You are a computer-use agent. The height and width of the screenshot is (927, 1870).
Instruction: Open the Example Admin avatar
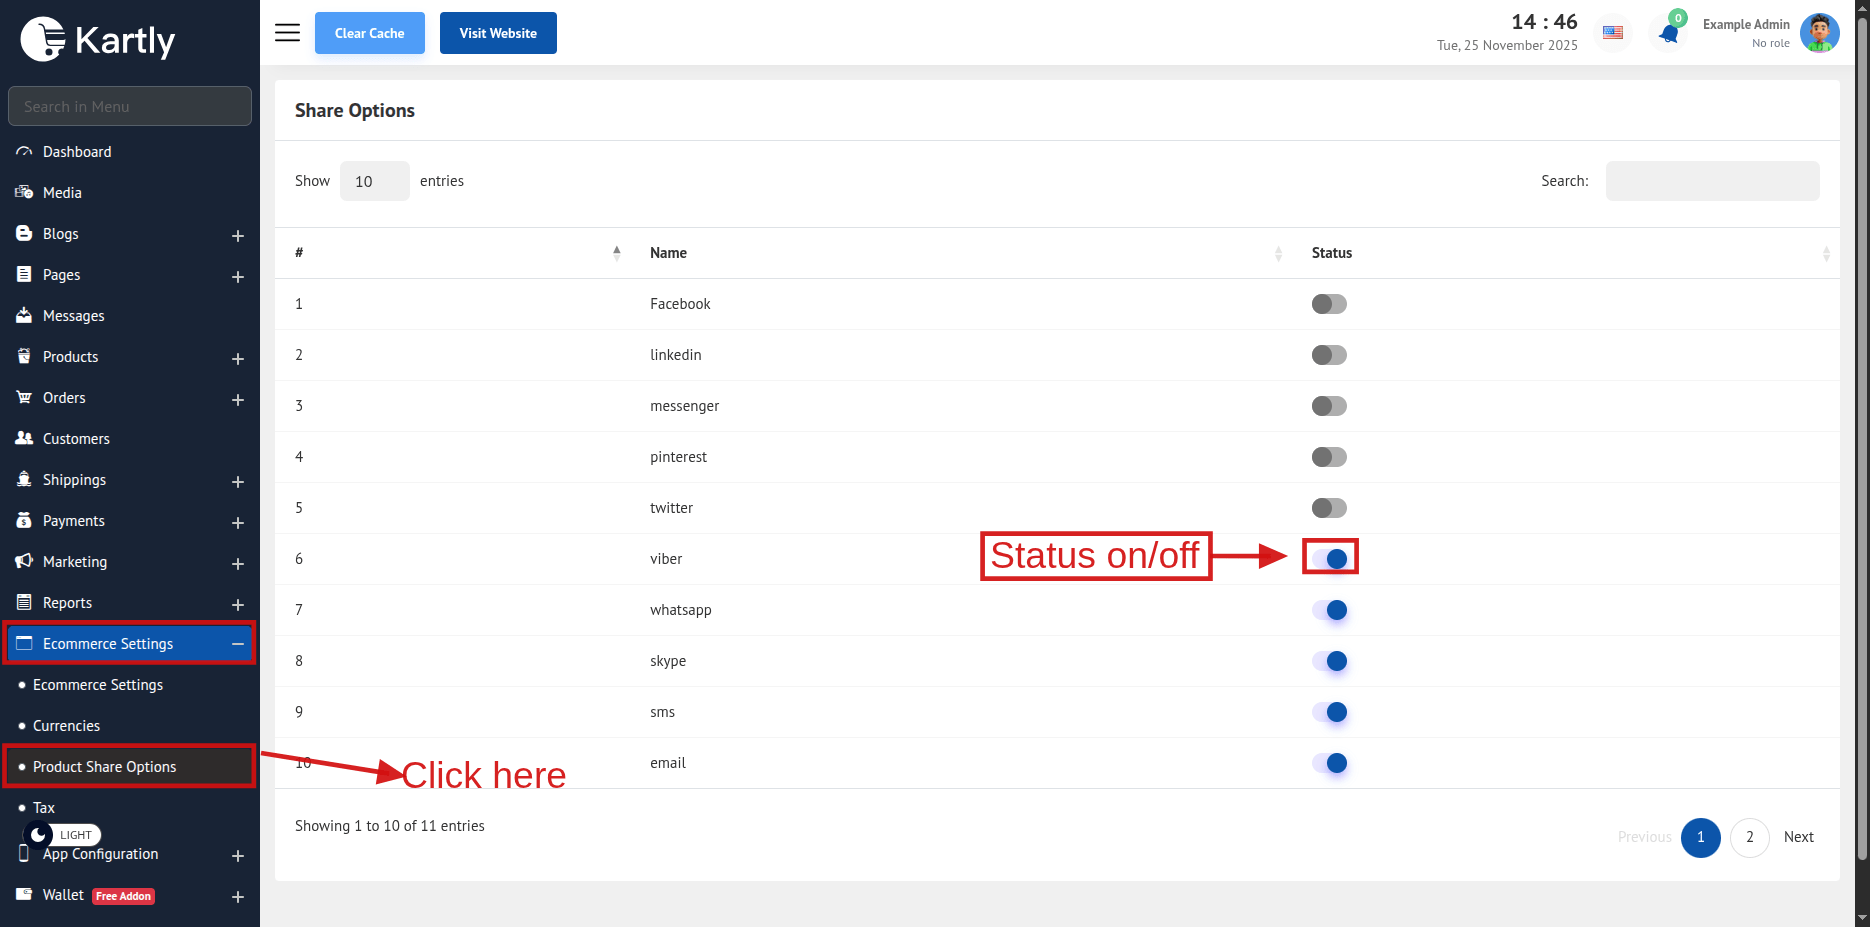(x=1818, y=33)
